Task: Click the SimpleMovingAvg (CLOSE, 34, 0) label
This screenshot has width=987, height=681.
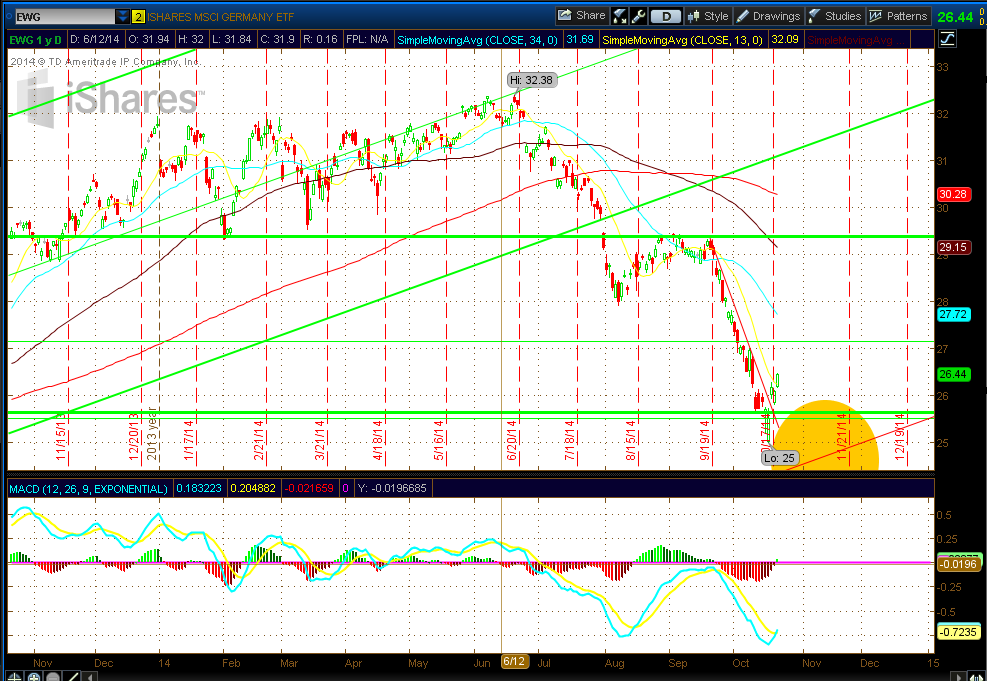Action: click(x=477, y=40)
